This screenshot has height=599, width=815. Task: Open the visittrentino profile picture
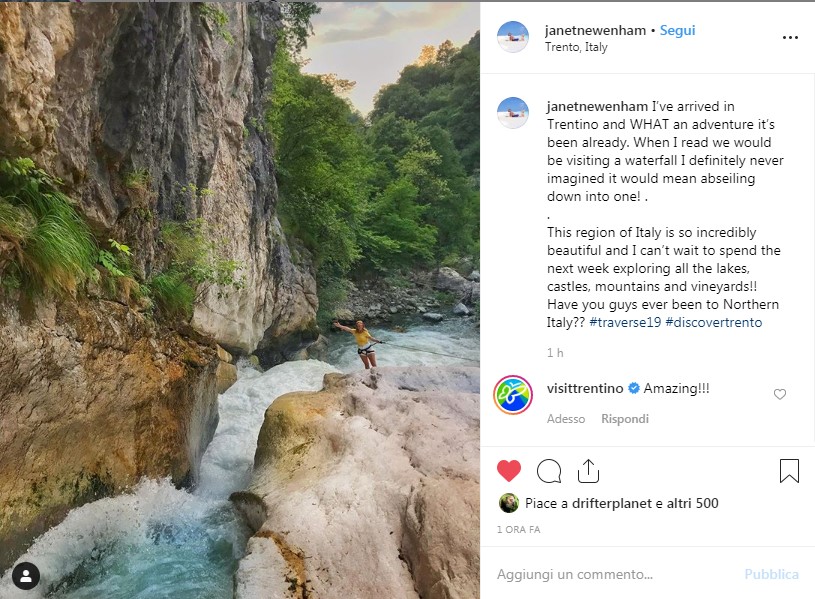coord(513,395)
